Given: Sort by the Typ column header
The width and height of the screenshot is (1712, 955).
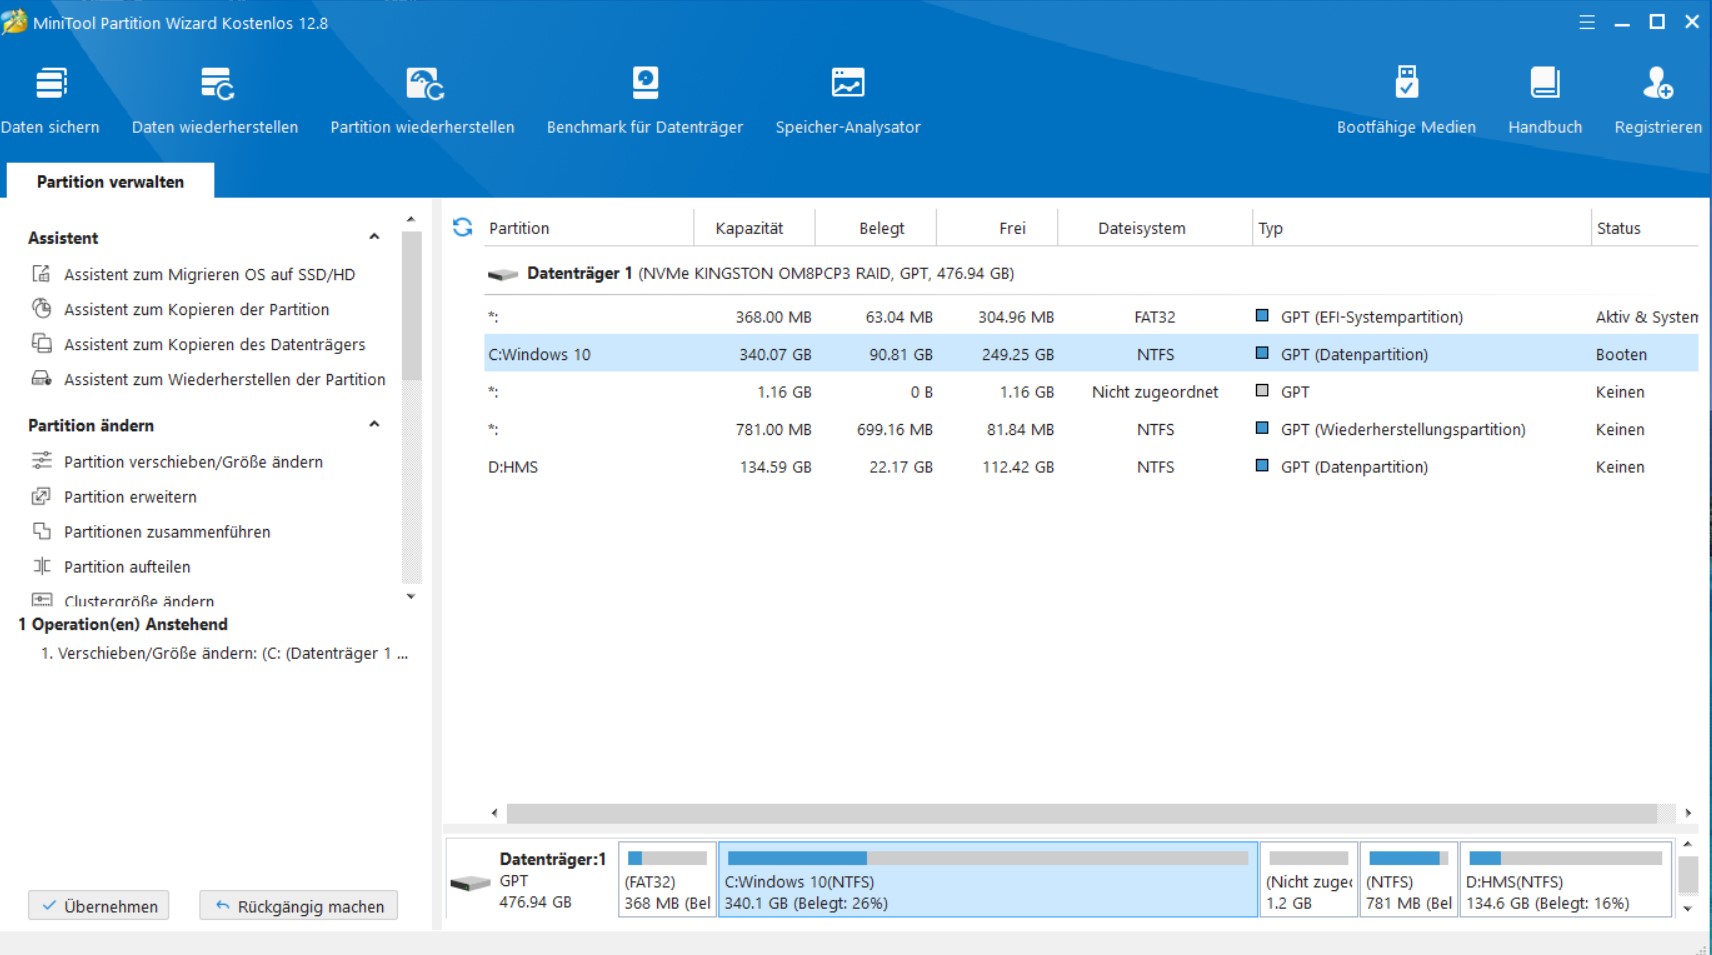Looking at the screenshot, I should click(1421, 228).
